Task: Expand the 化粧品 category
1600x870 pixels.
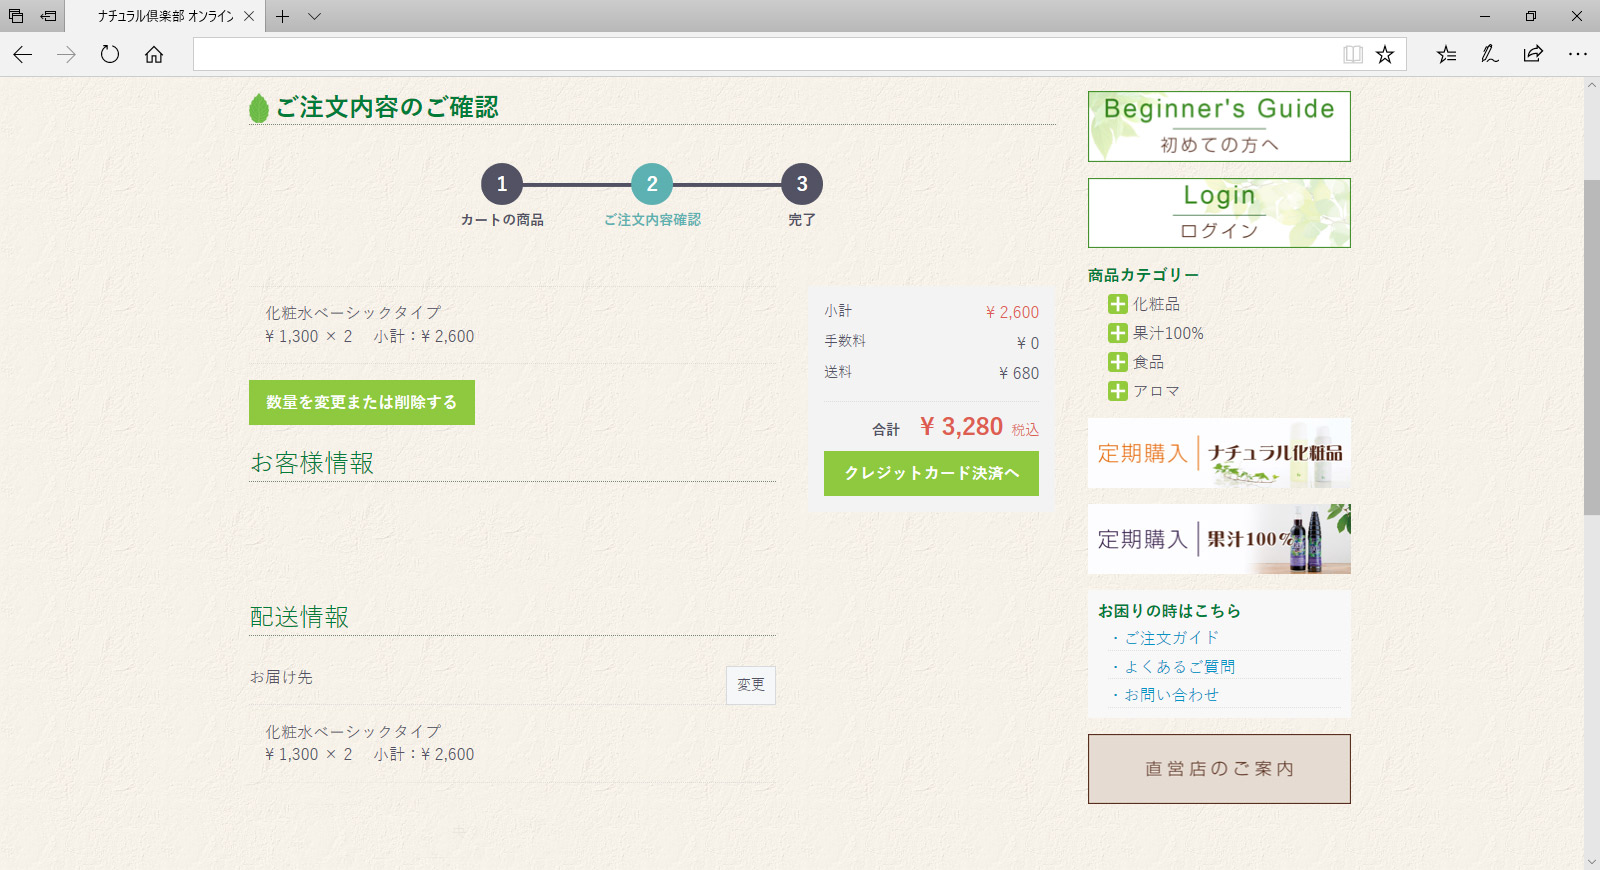Action: tap(1118, 304)
